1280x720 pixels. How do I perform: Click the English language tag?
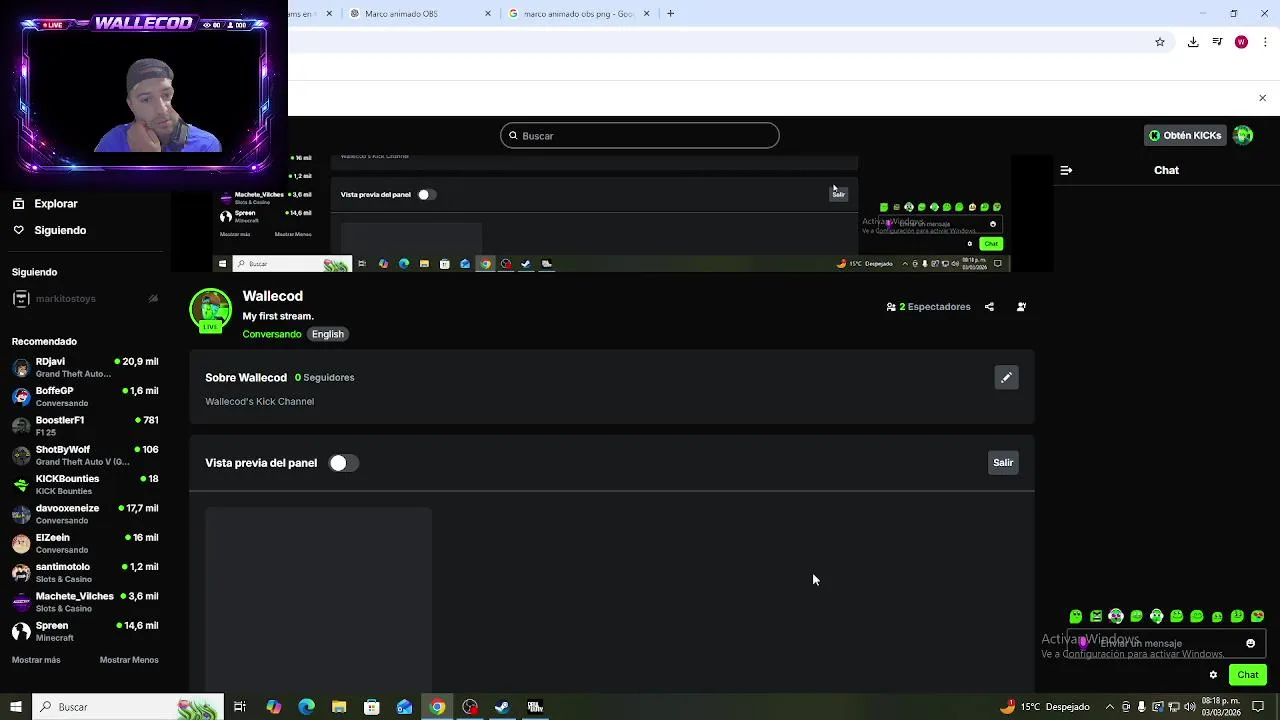(327, 334)
